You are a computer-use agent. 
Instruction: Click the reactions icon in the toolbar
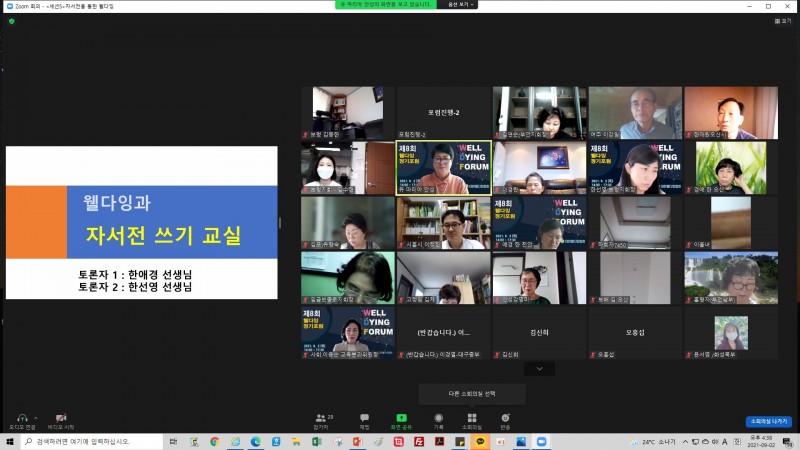(x=505, y=417)
